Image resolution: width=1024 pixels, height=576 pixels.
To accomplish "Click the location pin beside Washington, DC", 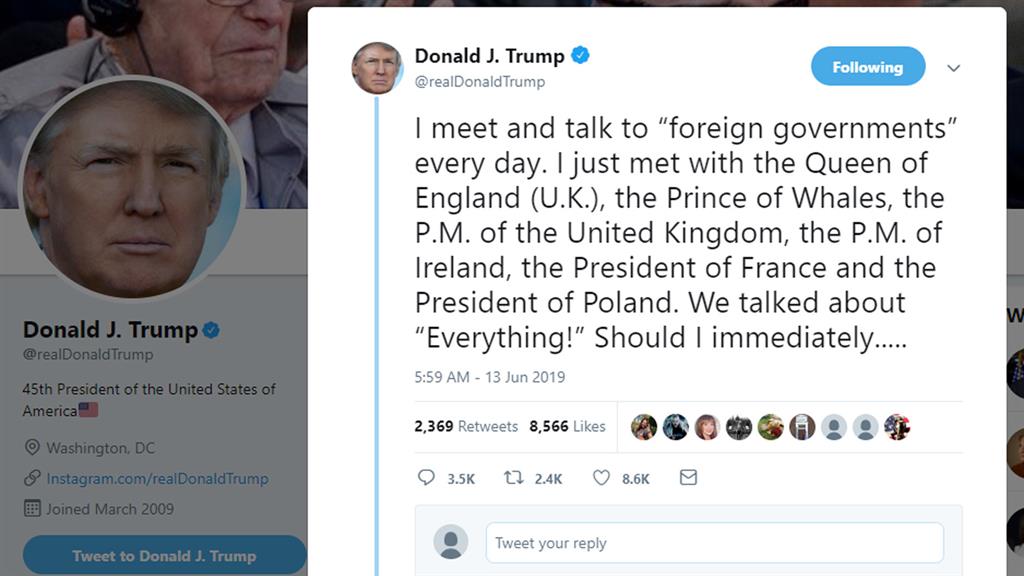I will pyautogui.click(x=32, y=448).
